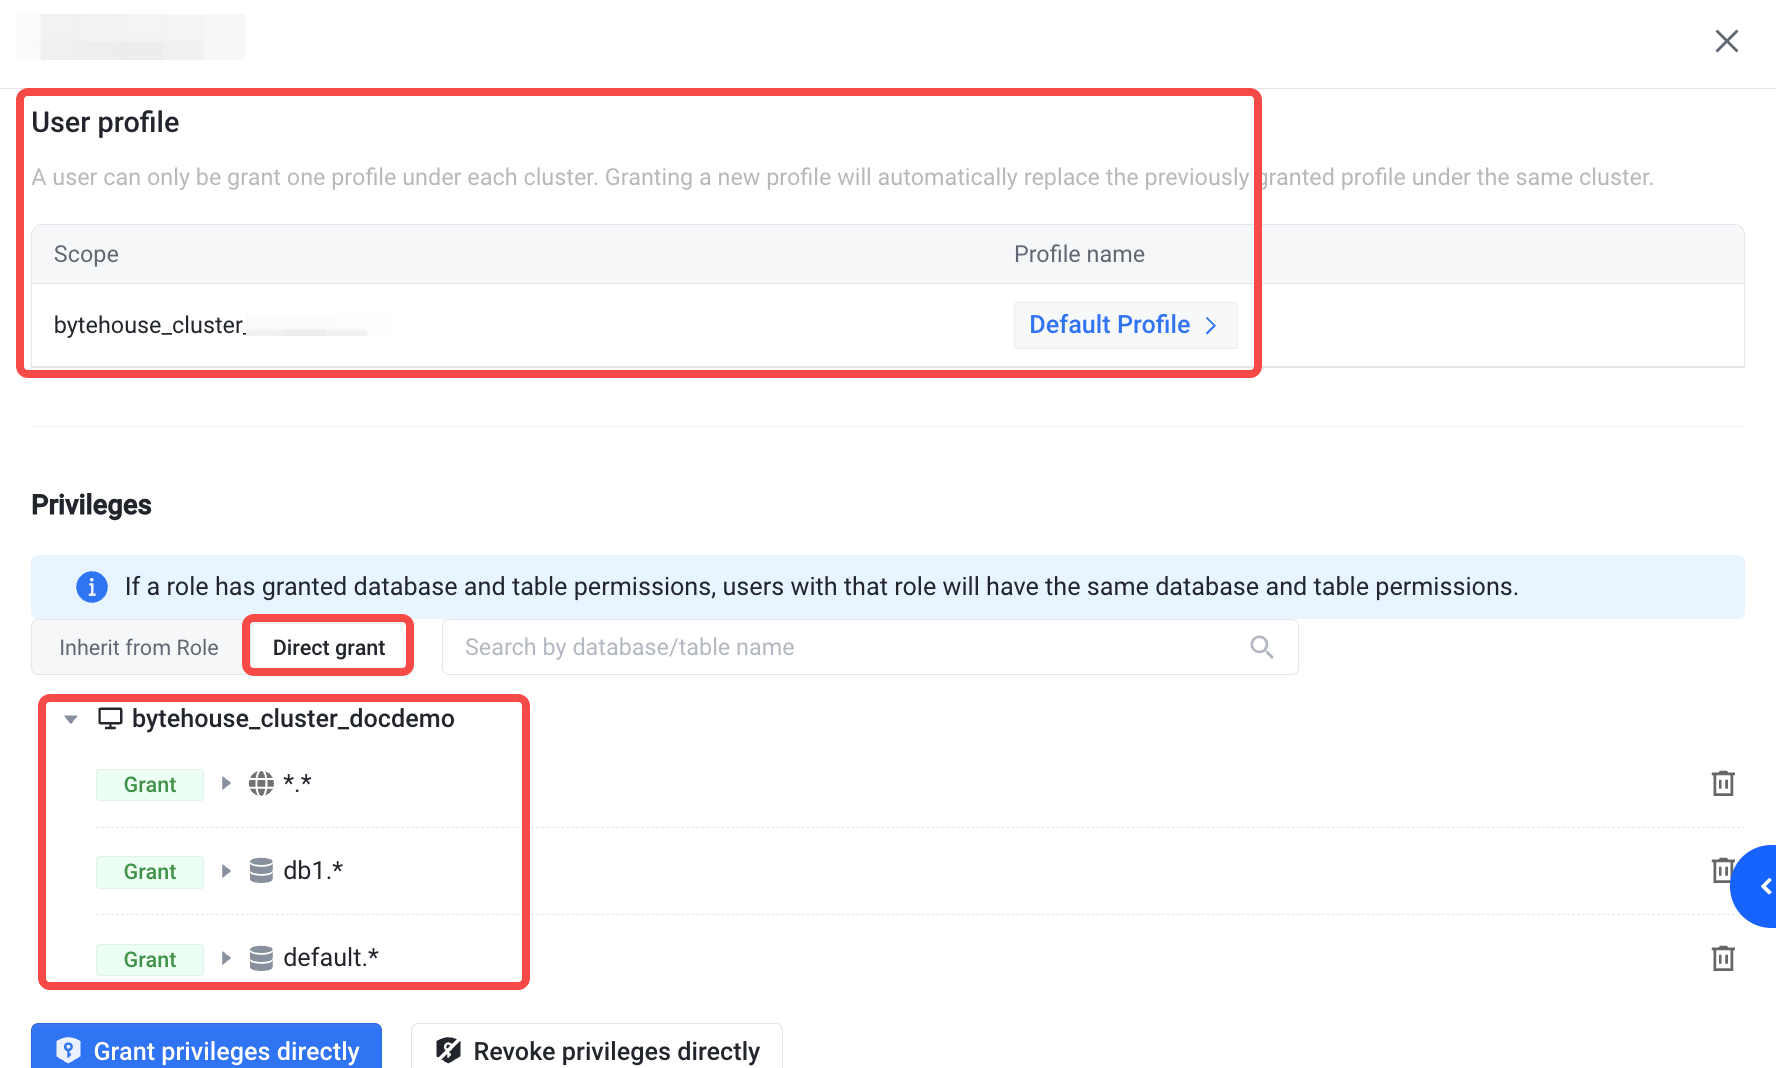Viewport: 1776px width, 1068px height.
Task: Click trash icon for db1.* privilege
Action: click(x=1722, y=870)
